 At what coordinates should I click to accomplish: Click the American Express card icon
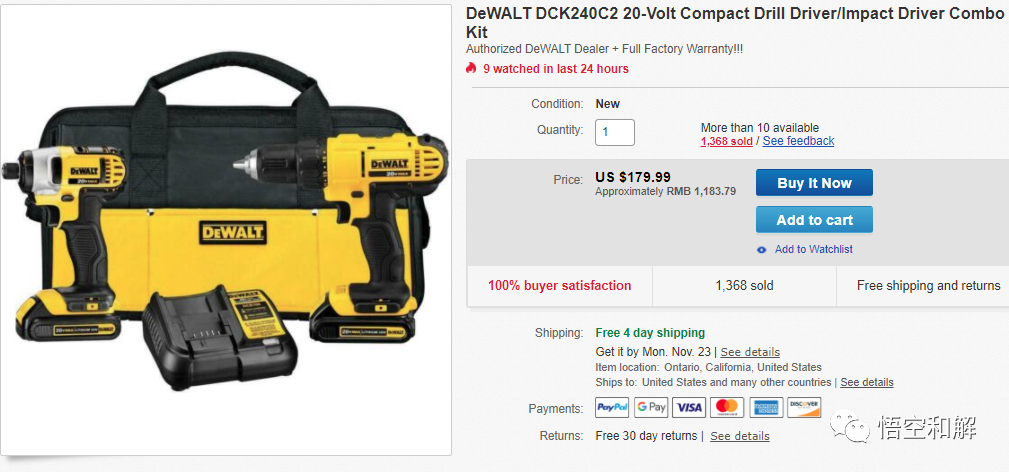pos(766,407)
